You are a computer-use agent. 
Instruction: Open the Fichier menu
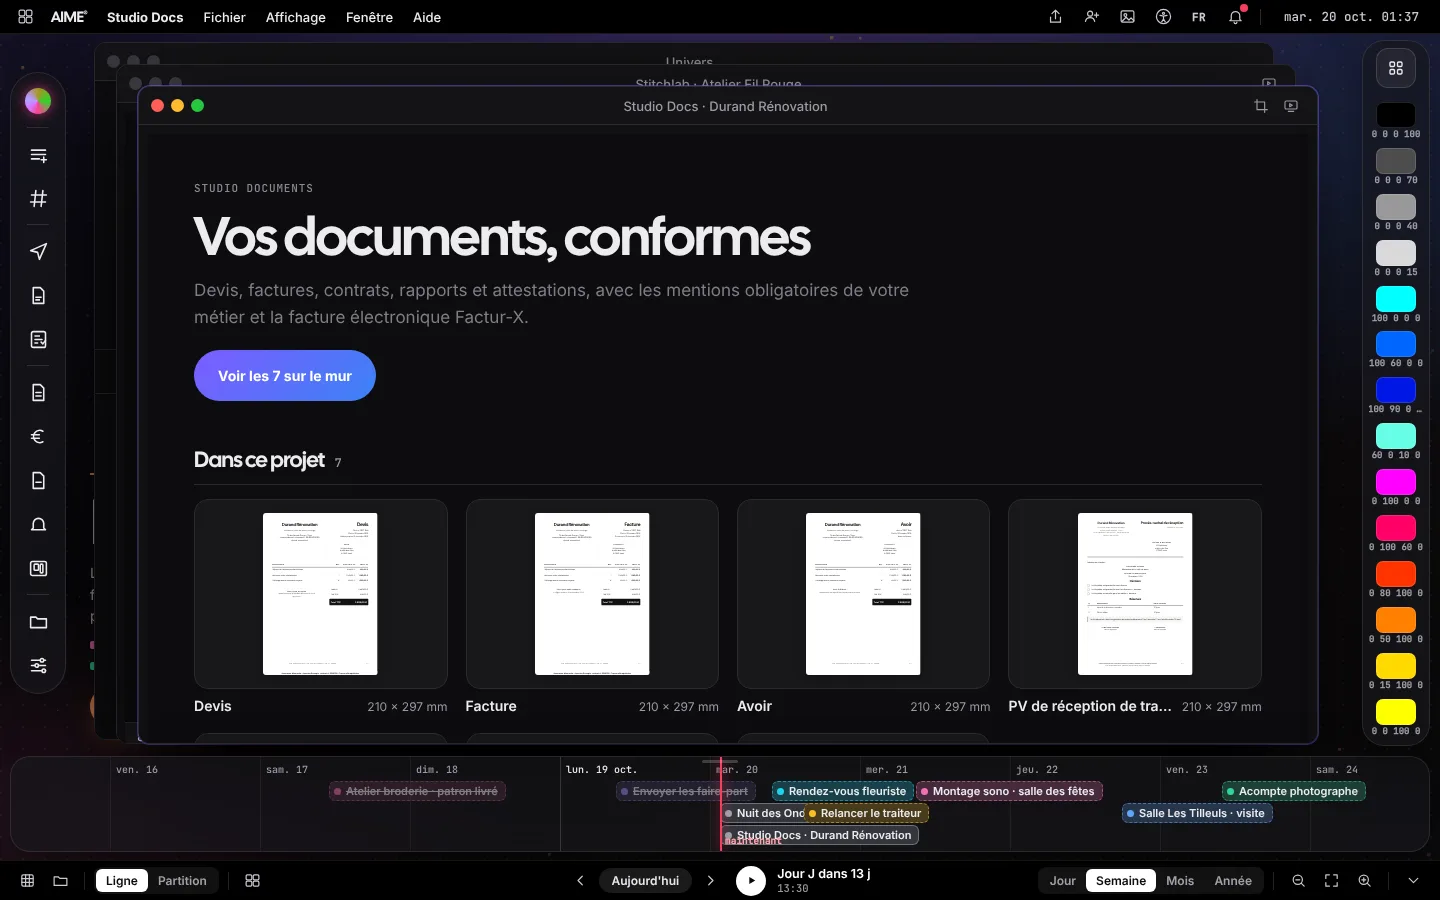pos(224,17)
